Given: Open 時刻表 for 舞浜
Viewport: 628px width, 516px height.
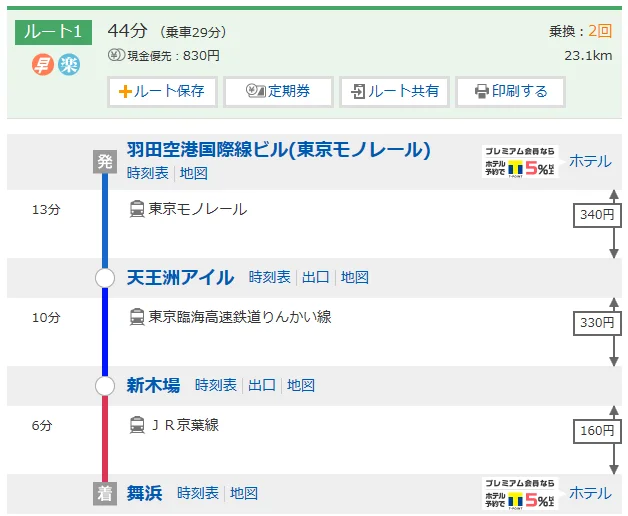Looking at the screenshot, I should pyautogui.click(x=198, y=493).
